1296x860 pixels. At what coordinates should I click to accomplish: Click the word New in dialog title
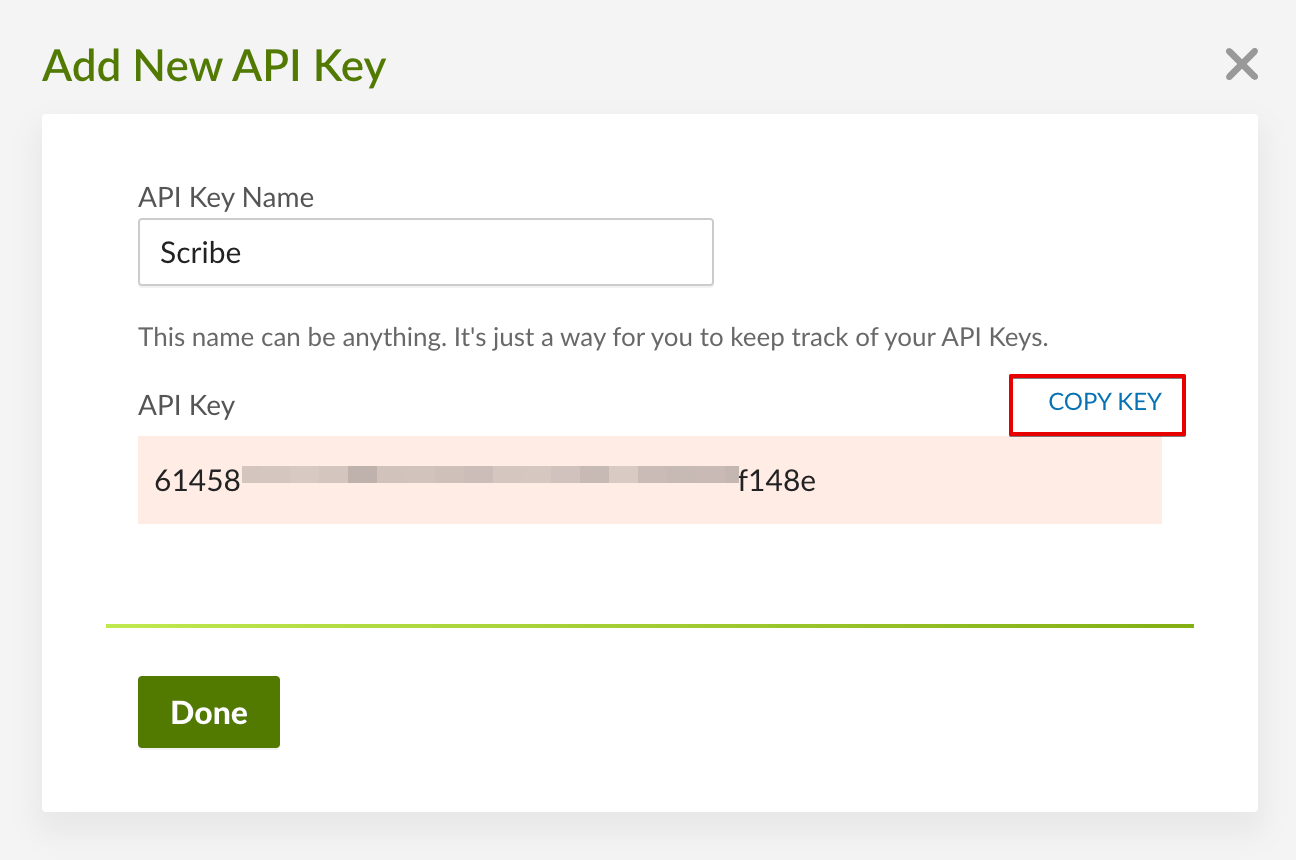pos(176,67)
